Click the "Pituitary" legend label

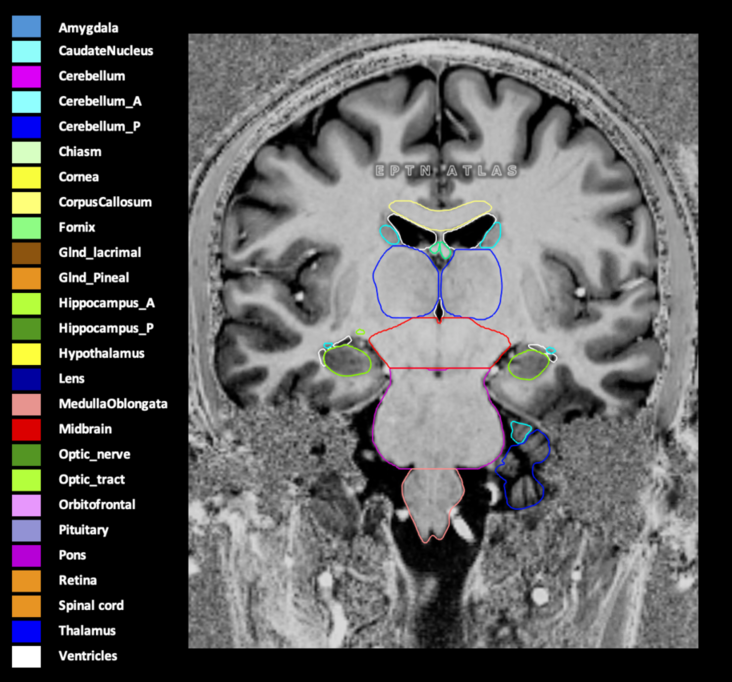84,530
